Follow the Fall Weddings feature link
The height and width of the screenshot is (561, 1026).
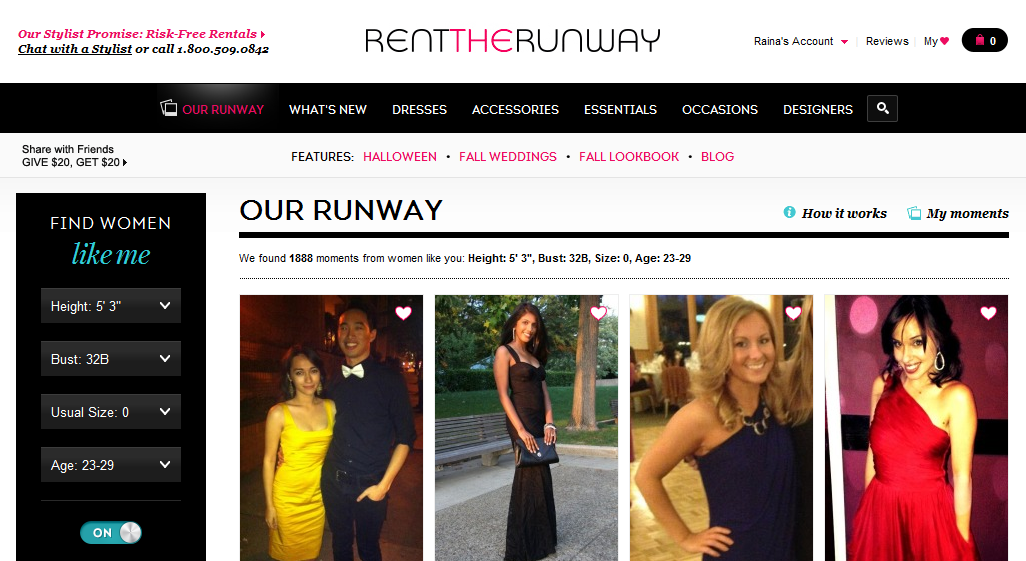click(x=508, y=156)
